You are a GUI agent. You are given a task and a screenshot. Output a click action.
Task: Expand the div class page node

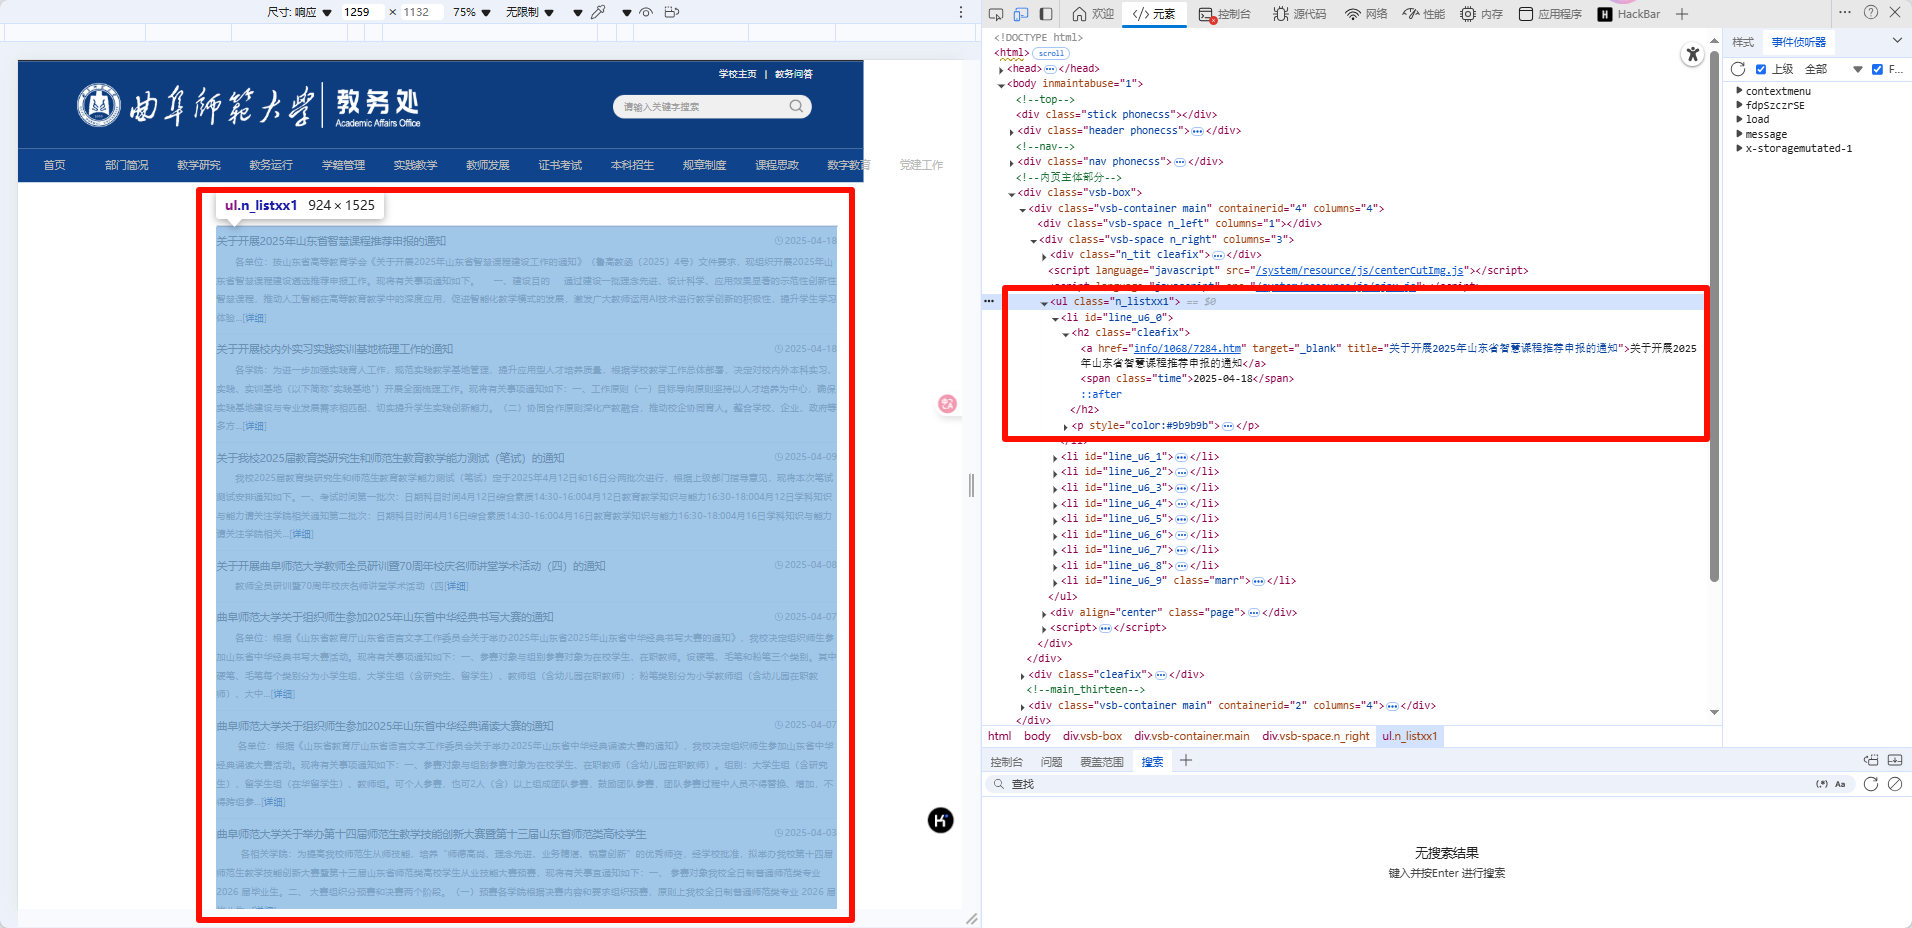(x=1044, y=613)
